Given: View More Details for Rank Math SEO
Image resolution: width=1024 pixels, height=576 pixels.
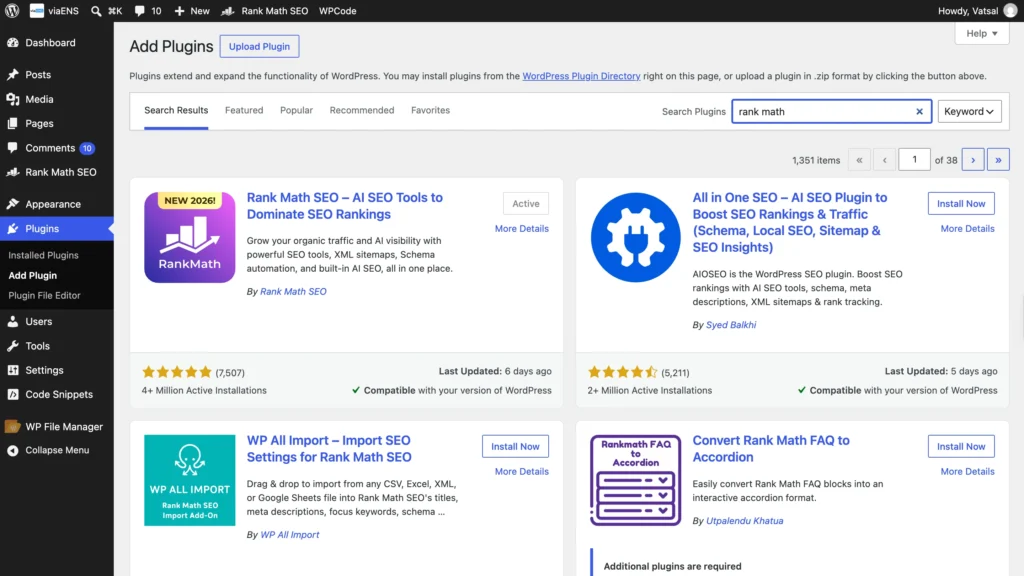Looking at the screenshot, I should point(521,229).
